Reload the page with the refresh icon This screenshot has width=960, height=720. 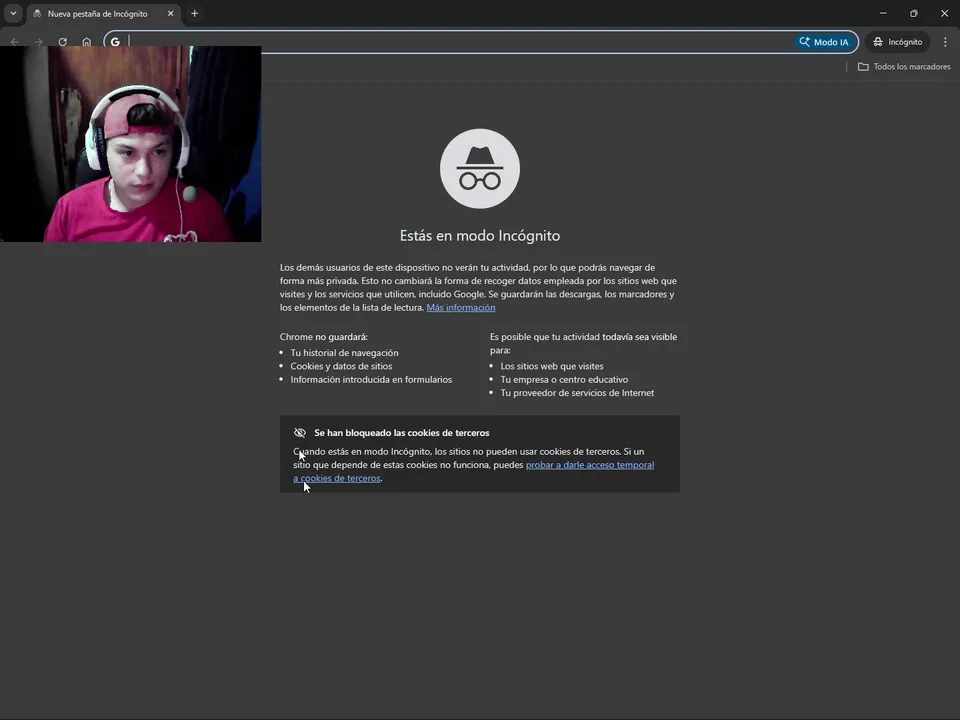point(62,42)
